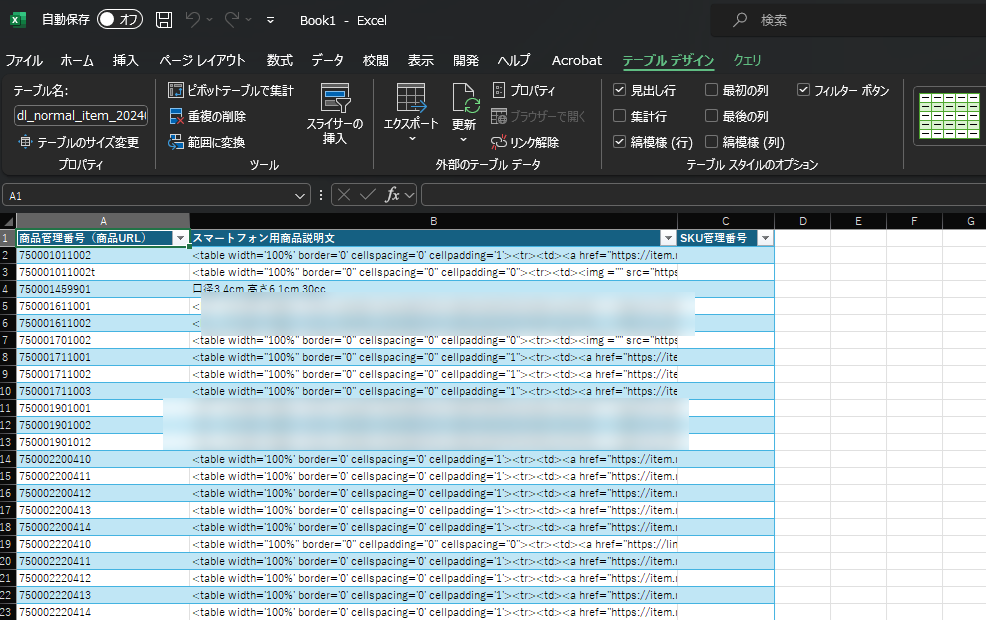Switch to the ページ レイアウト tab

[x=202, y=60]
